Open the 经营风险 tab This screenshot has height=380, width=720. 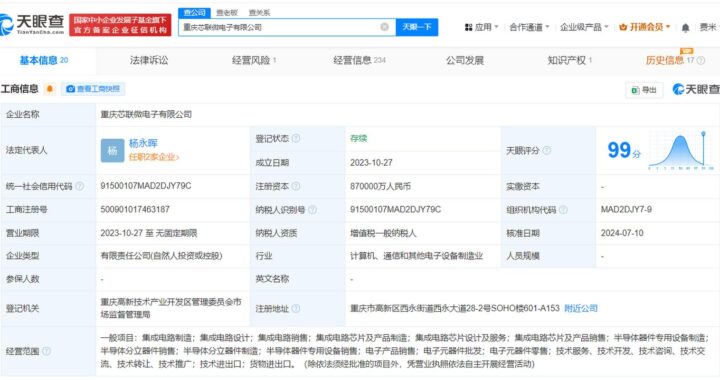(x=254, y=61)
